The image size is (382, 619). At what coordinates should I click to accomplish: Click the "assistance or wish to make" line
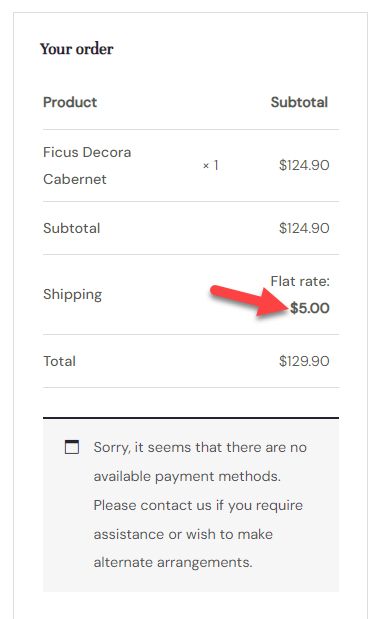click(183, 534)
